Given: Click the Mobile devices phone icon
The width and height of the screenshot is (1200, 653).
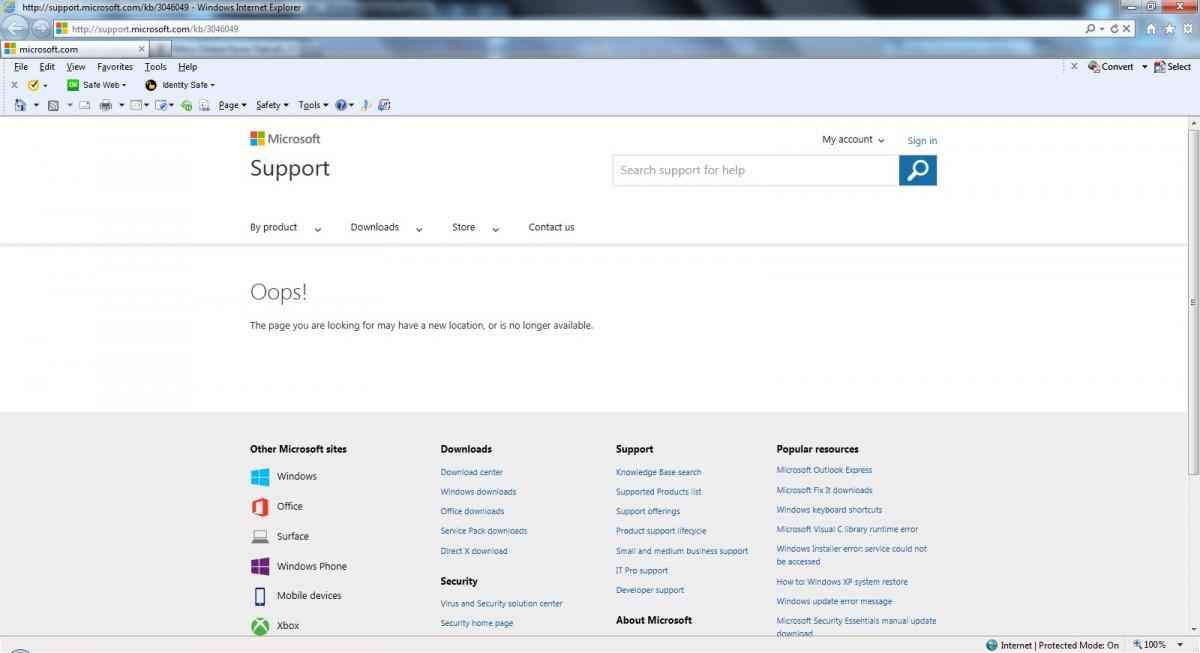Looking at the screenshot, I should (x=260, y=596).
